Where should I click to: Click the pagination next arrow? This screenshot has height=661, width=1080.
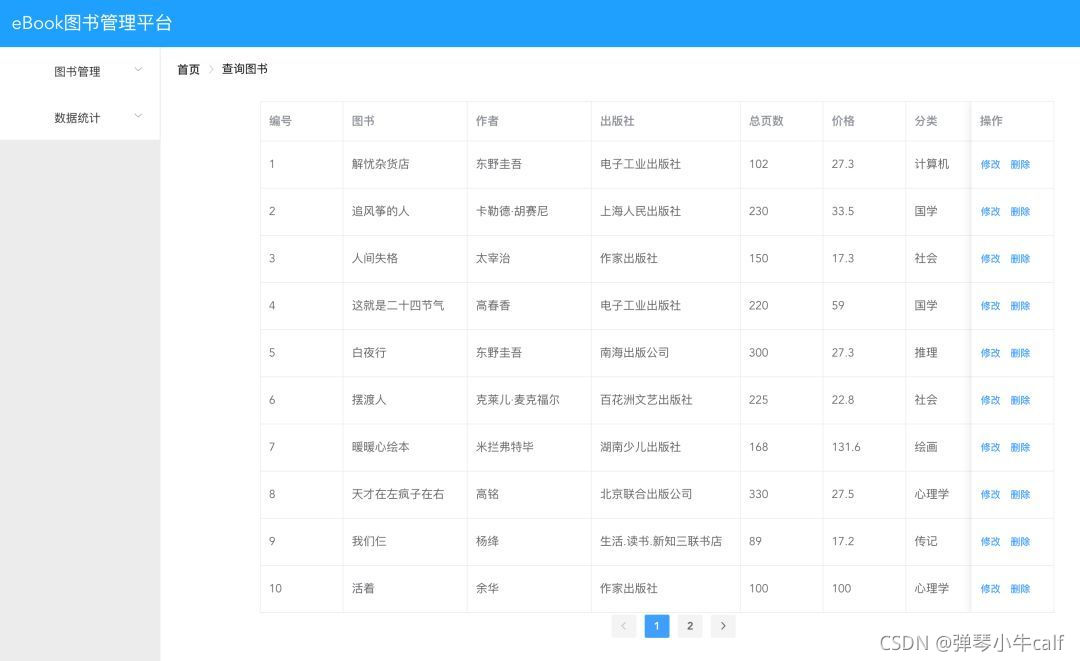pyautogui.click(x=723, y=625)
